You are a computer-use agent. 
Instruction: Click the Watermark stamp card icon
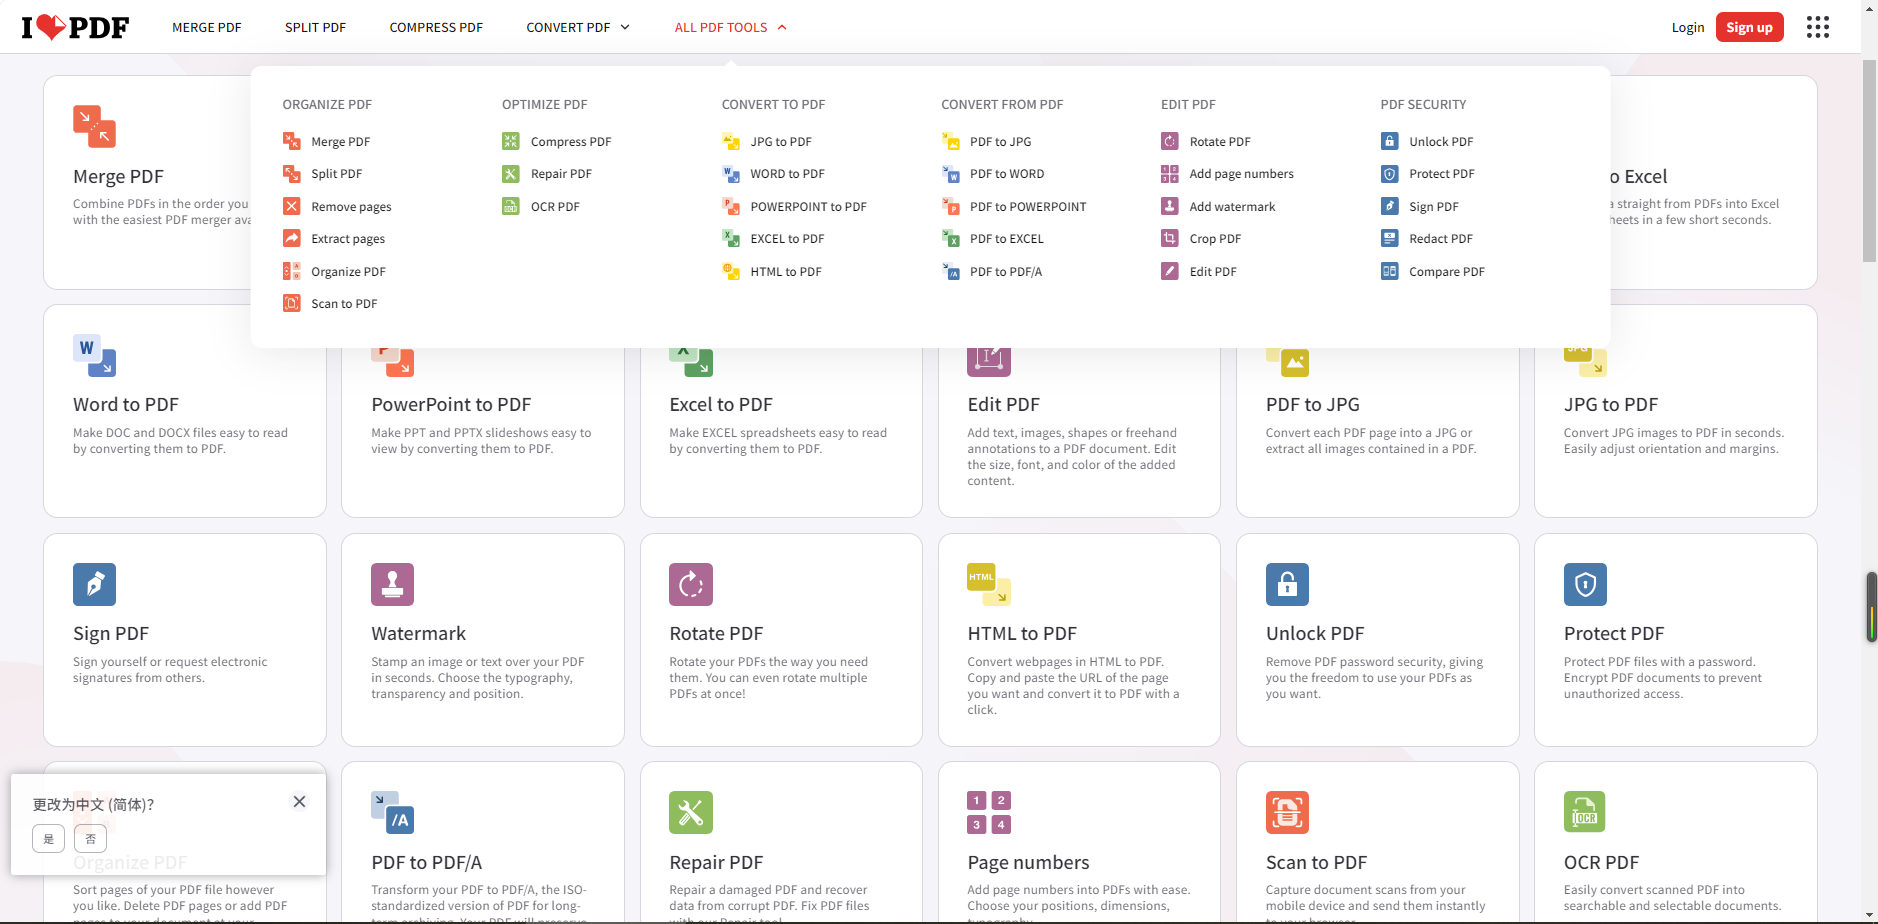tap(392, 585)
